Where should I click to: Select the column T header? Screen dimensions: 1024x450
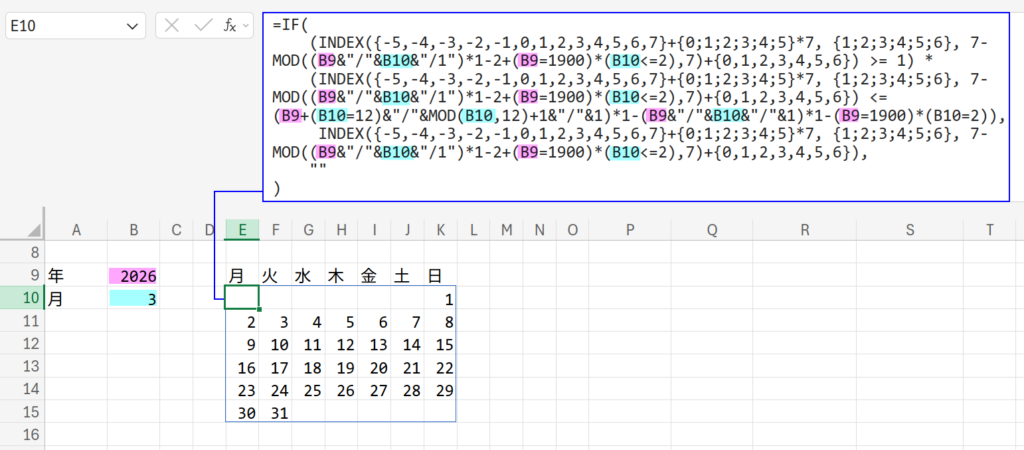point(989,230)
